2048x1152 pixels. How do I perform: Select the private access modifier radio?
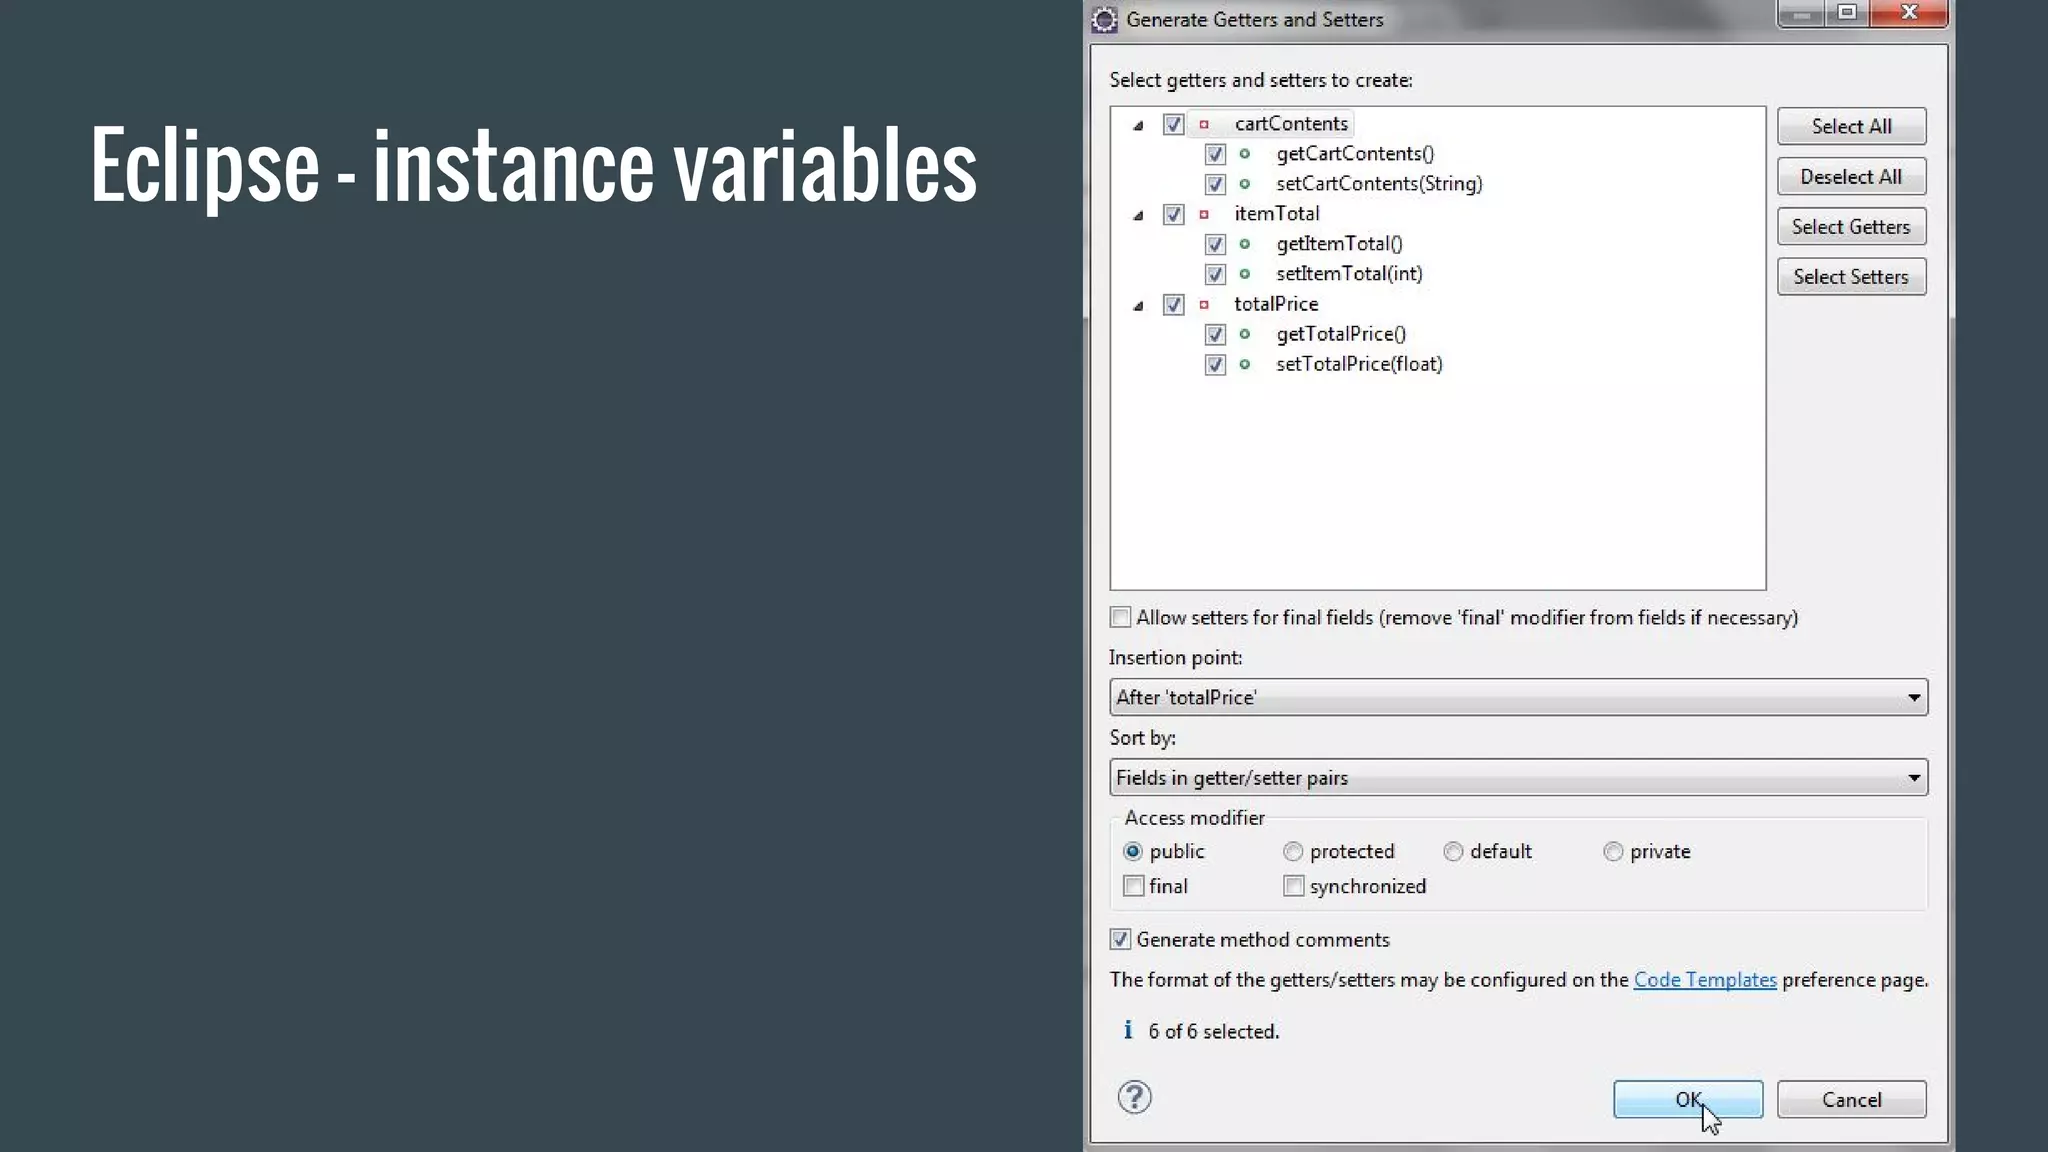point(1613,852)
